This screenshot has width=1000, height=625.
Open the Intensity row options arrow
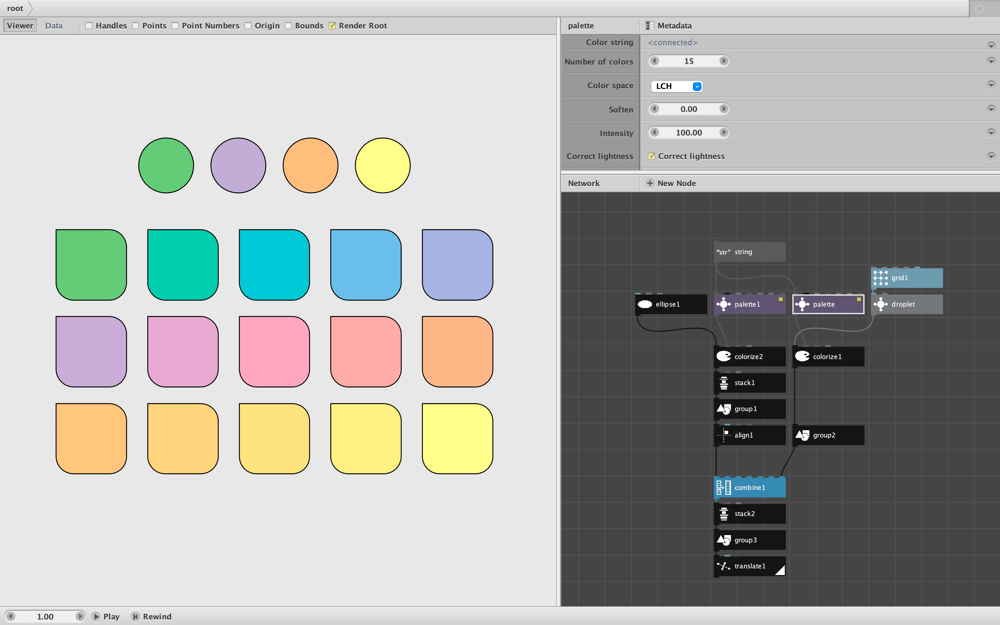pyautogui.click(x=990, y=133)
